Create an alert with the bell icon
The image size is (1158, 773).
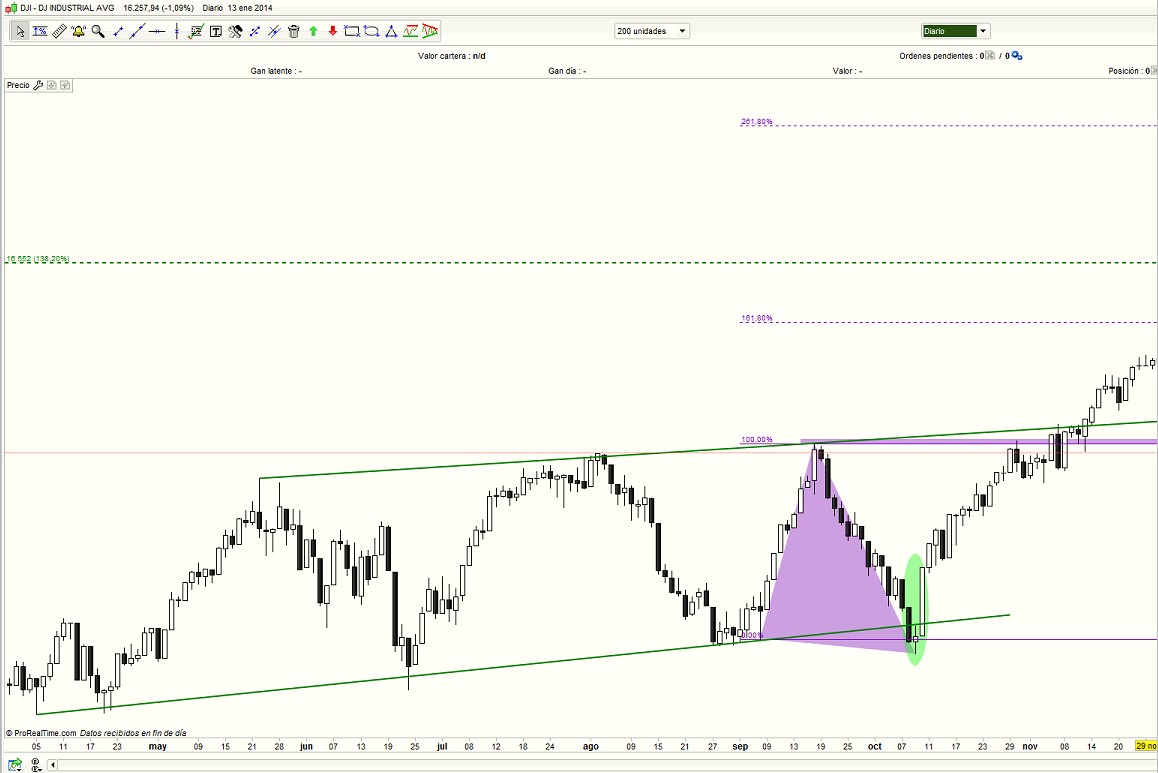pos(78,31)
